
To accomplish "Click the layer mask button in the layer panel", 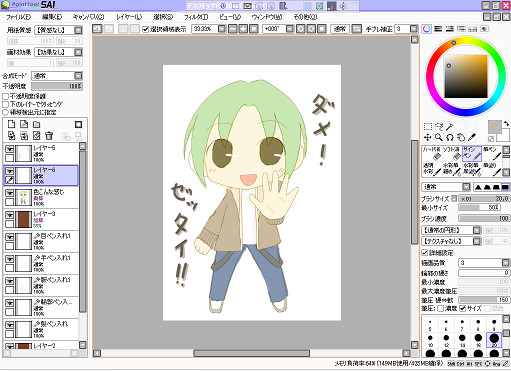I will coord(78,124).
